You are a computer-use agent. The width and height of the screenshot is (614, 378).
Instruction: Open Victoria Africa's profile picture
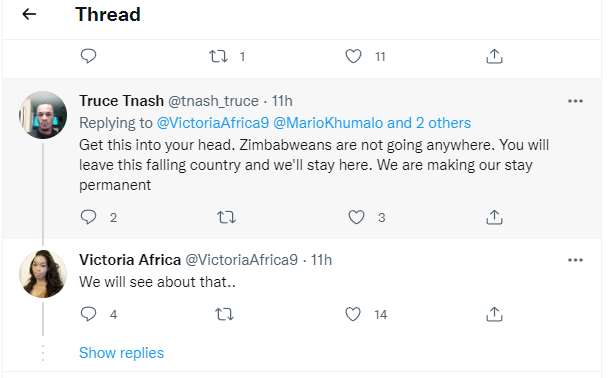click(x=43, y=274)
